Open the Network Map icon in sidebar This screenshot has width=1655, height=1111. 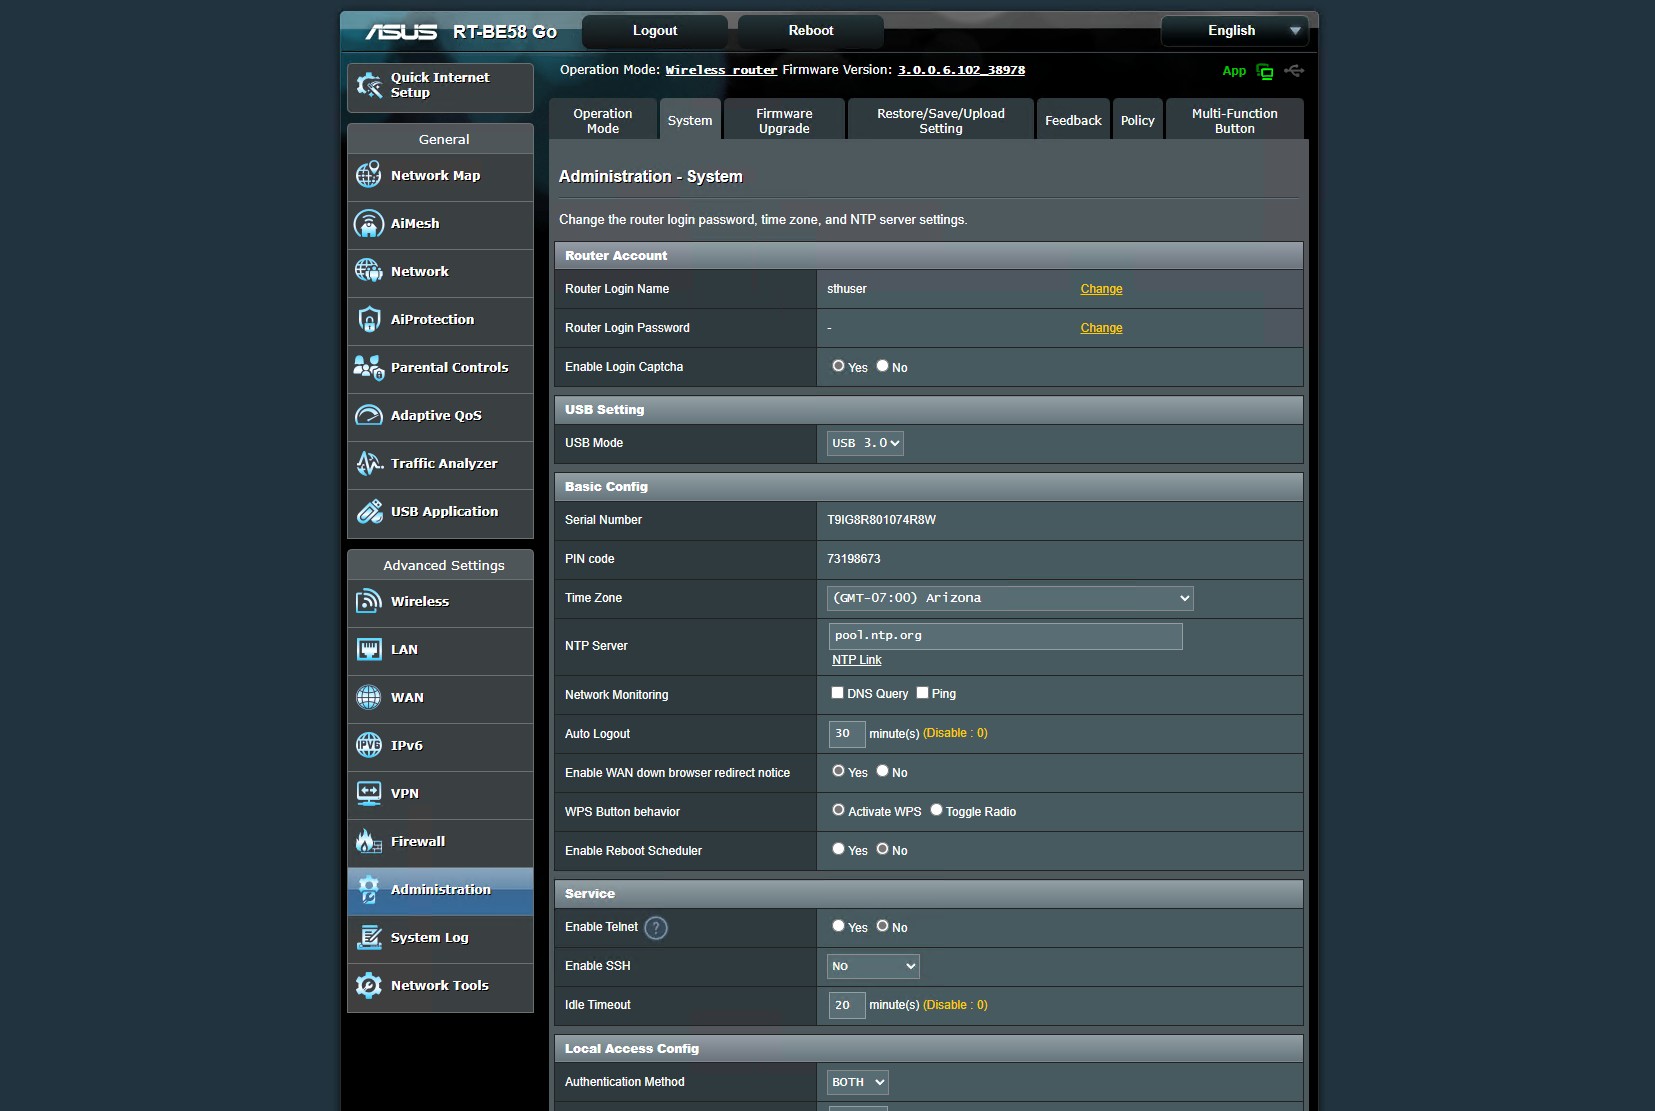(x=369, y=176)
